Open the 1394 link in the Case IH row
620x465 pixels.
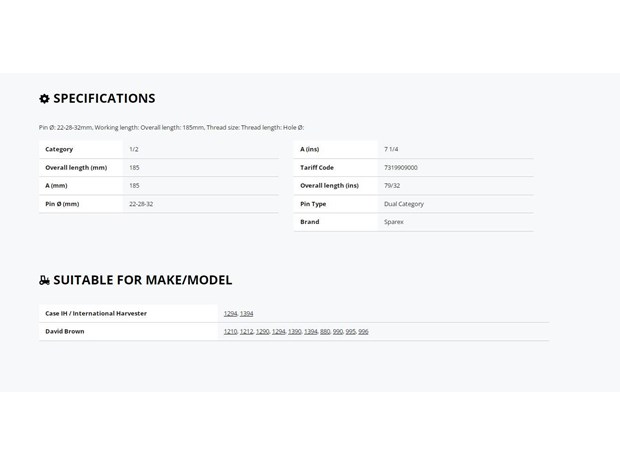[246, 314]
